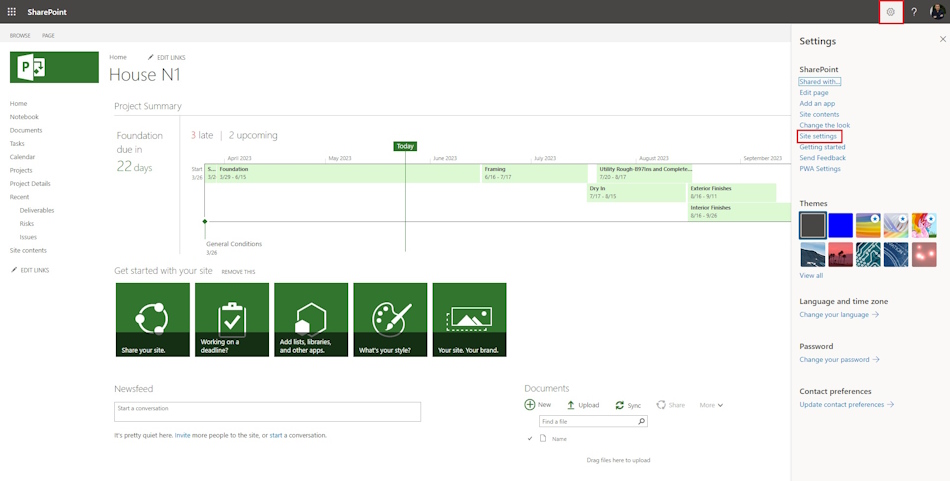Open Projects in left navigation
This screenshot has height=481, width=950.
tap(21, 170)
